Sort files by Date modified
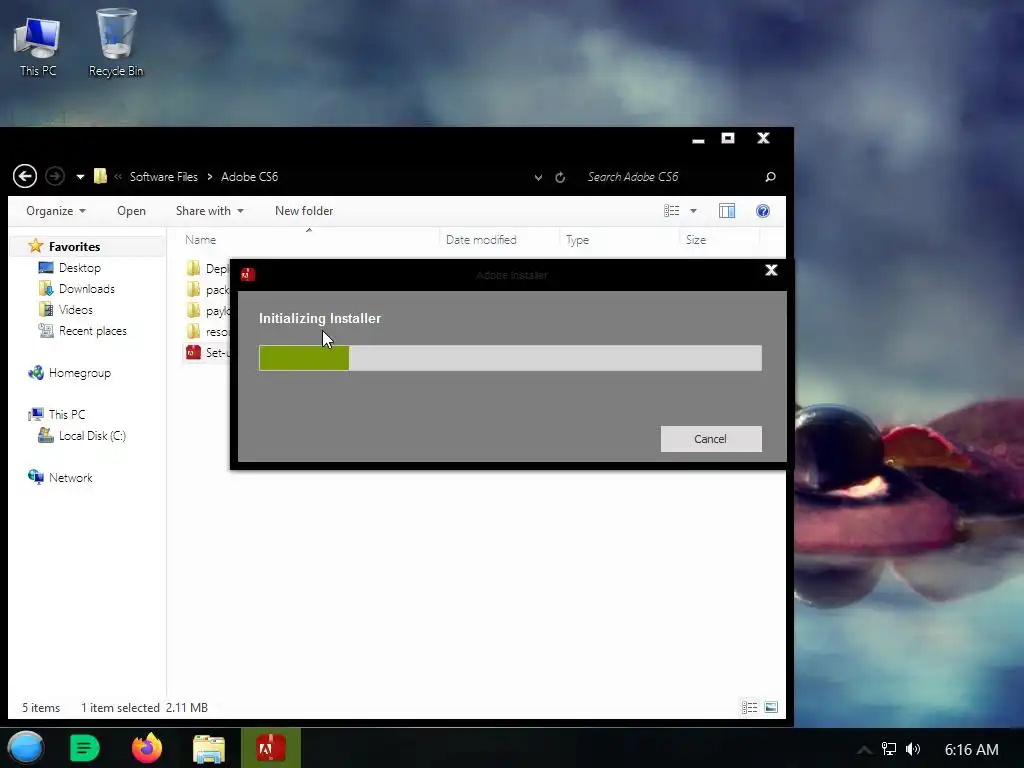 481,240
